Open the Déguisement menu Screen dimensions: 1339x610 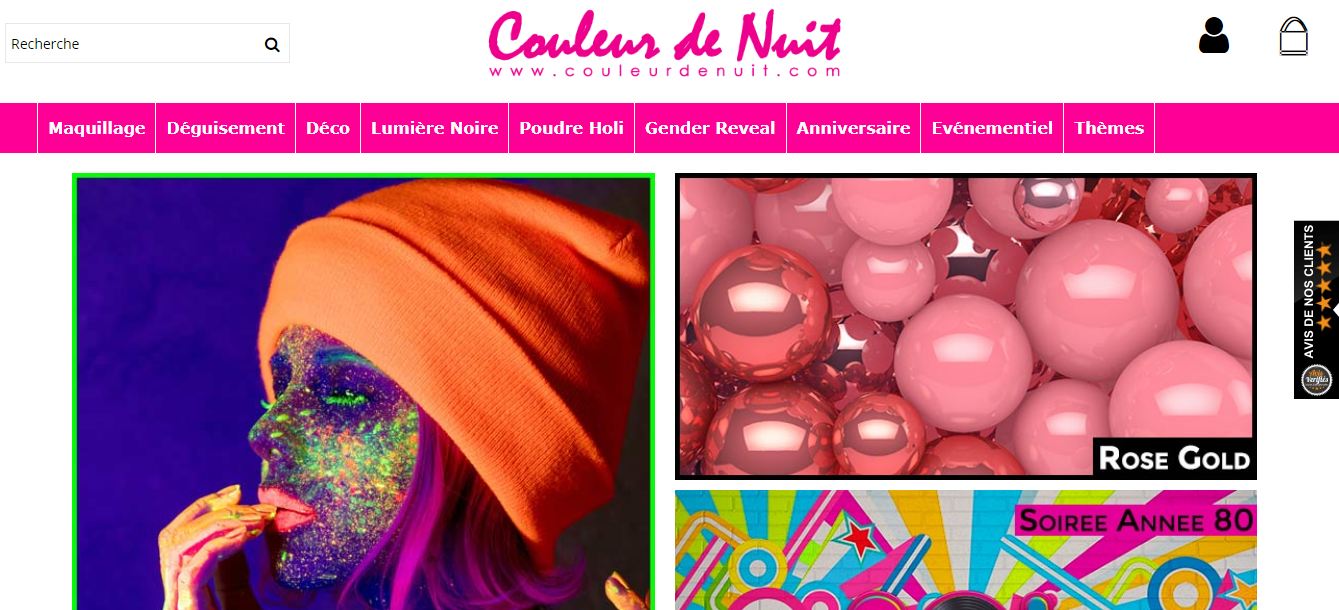click(226, 128)
